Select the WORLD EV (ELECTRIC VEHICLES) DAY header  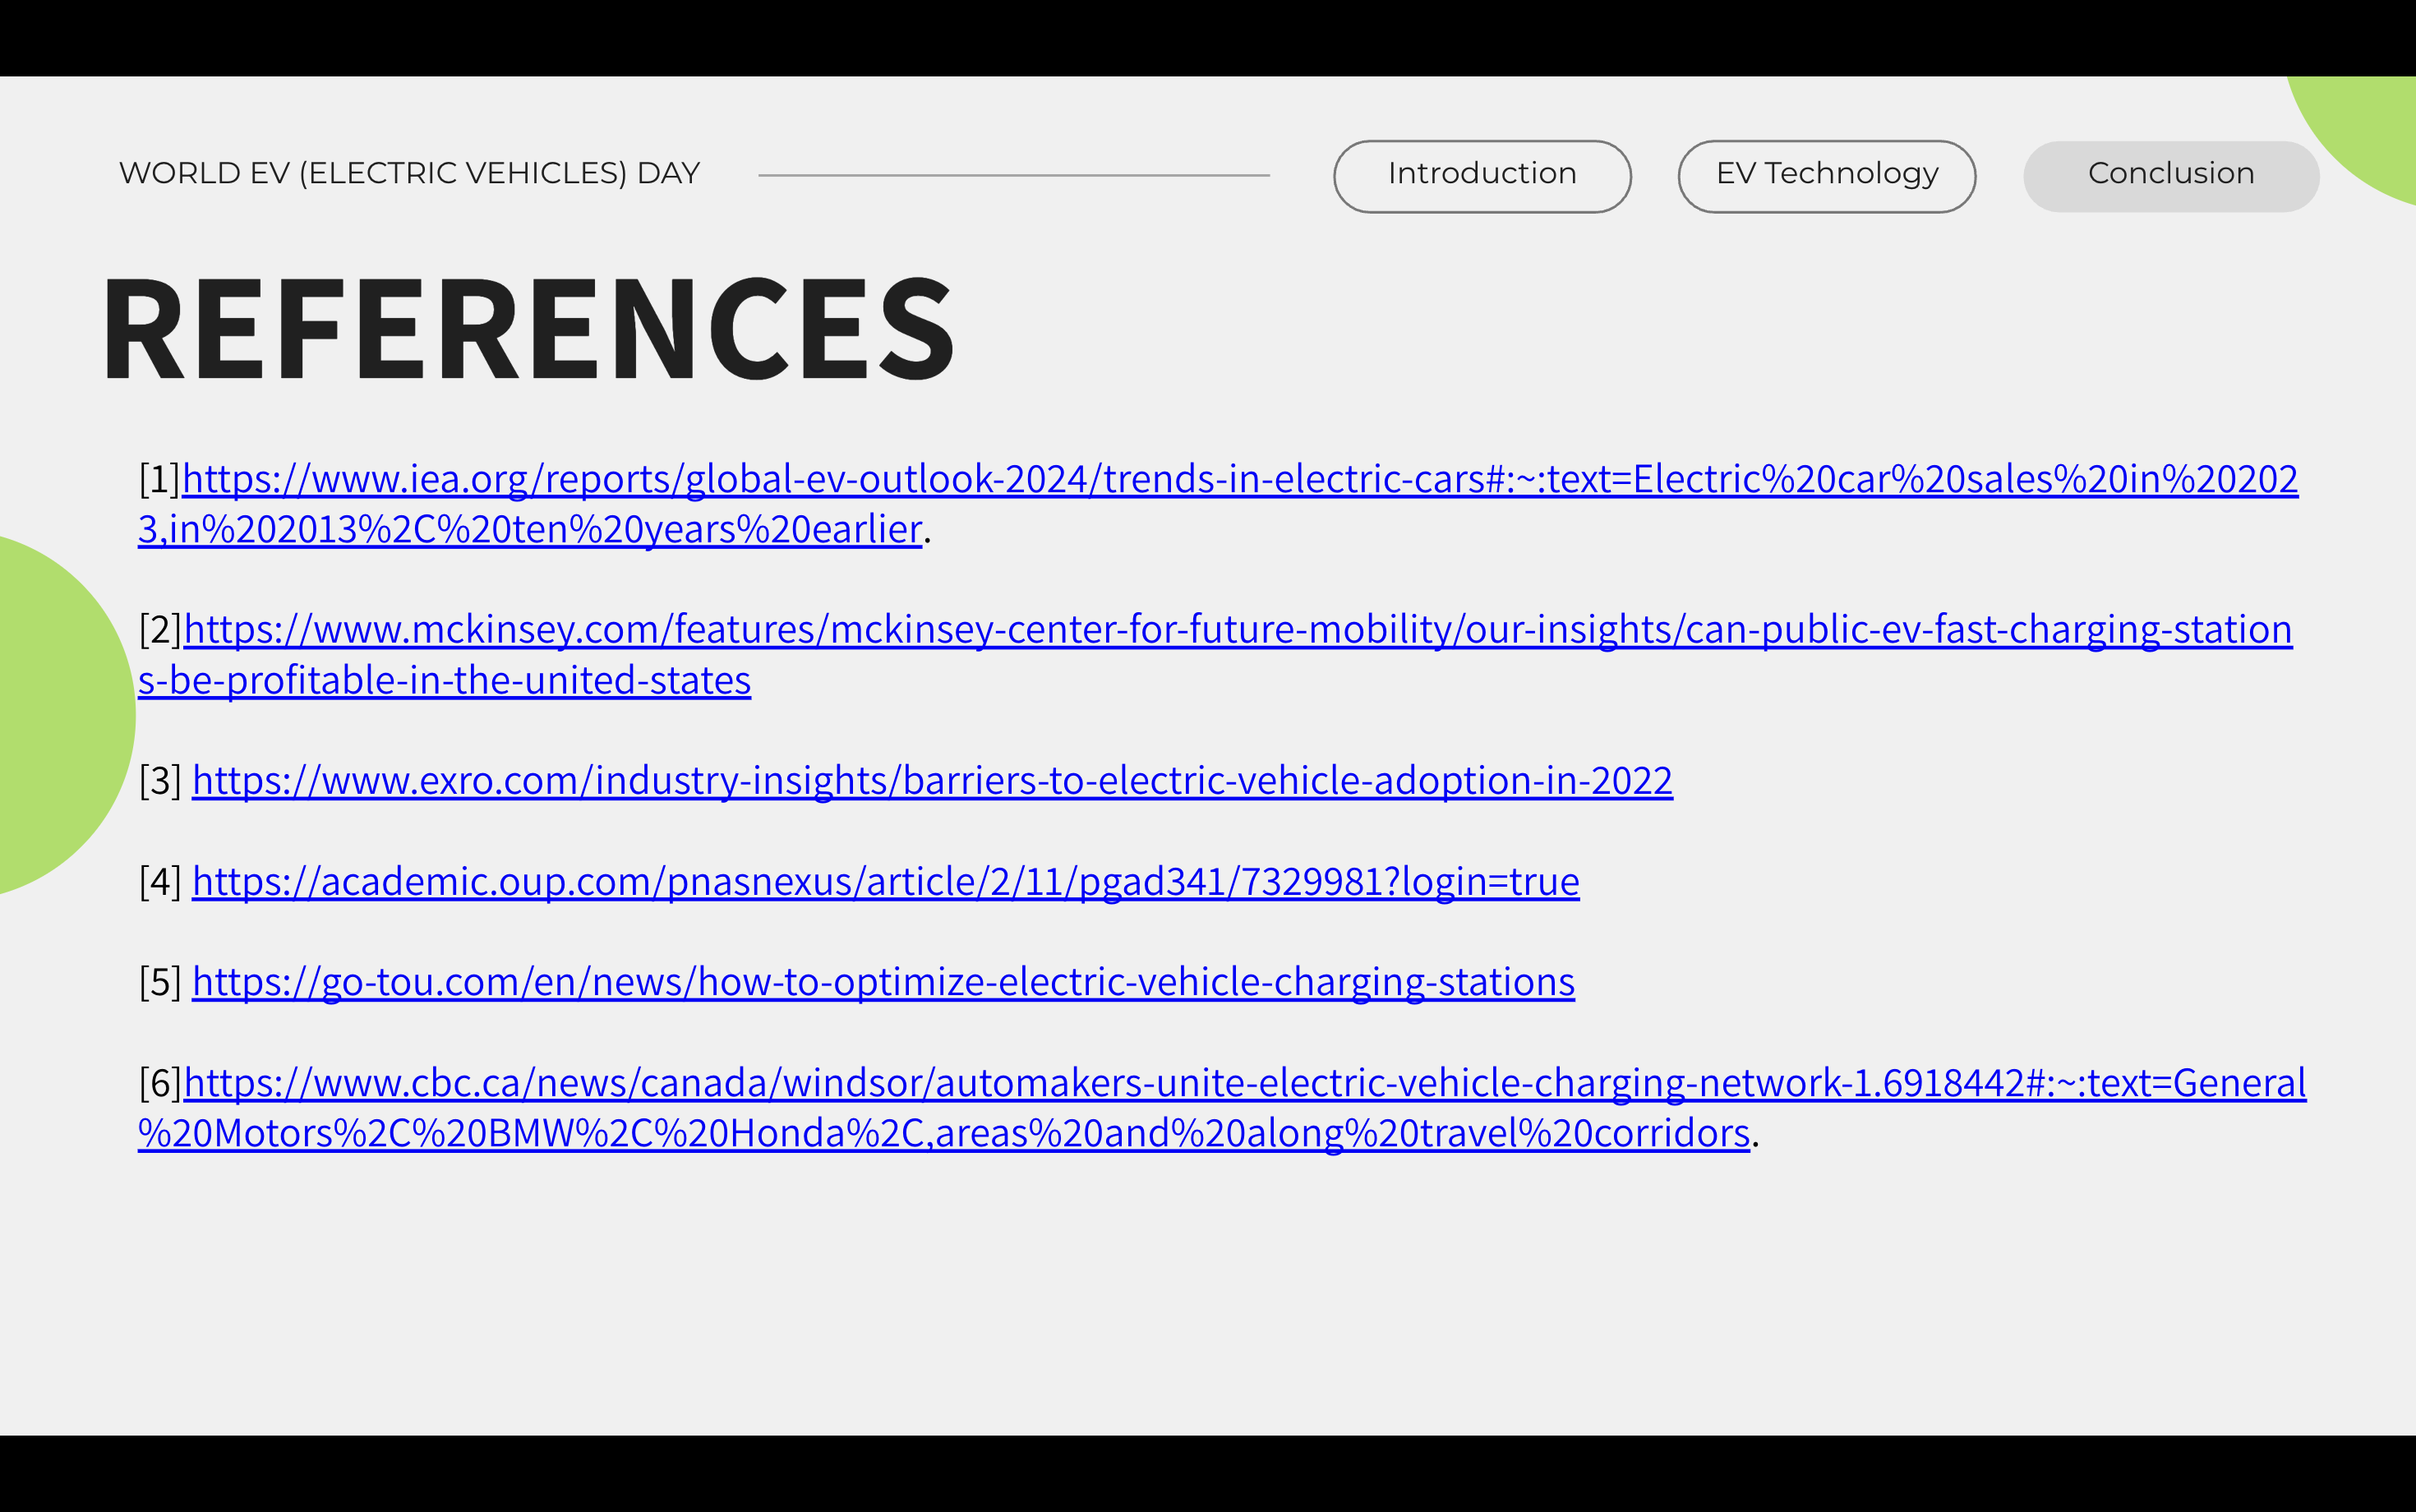[409, 173]
